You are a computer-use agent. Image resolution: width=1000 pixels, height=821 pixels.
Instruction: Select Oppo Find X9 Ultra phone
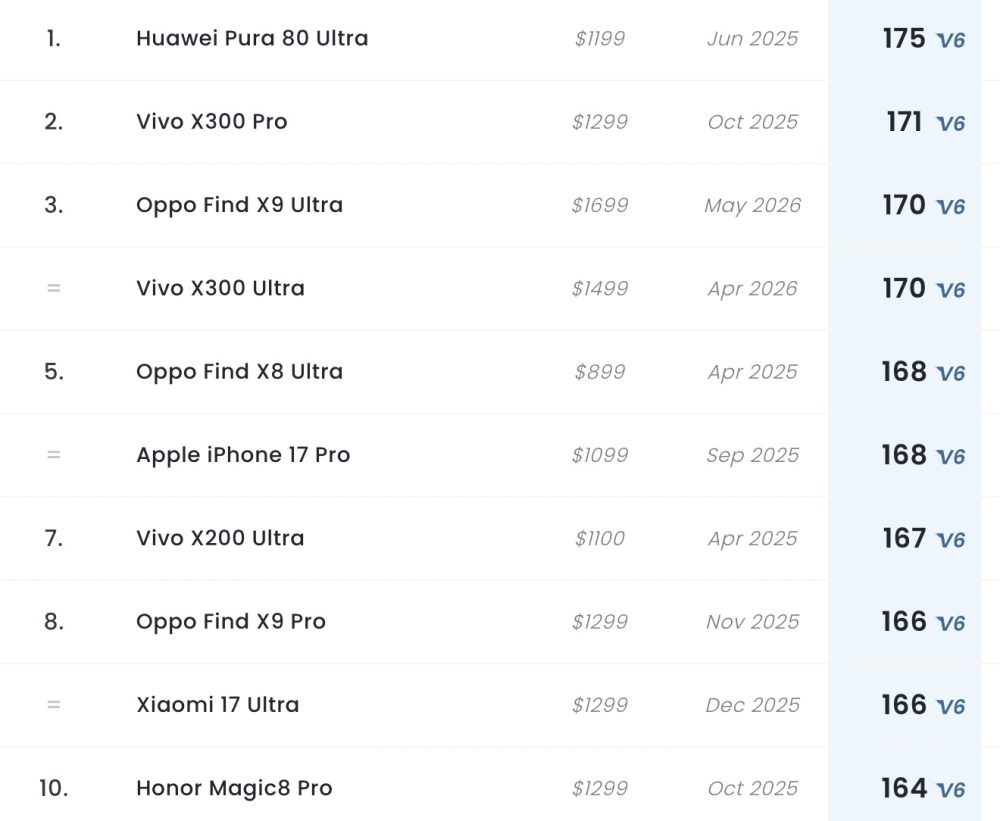tap(239, 205)
